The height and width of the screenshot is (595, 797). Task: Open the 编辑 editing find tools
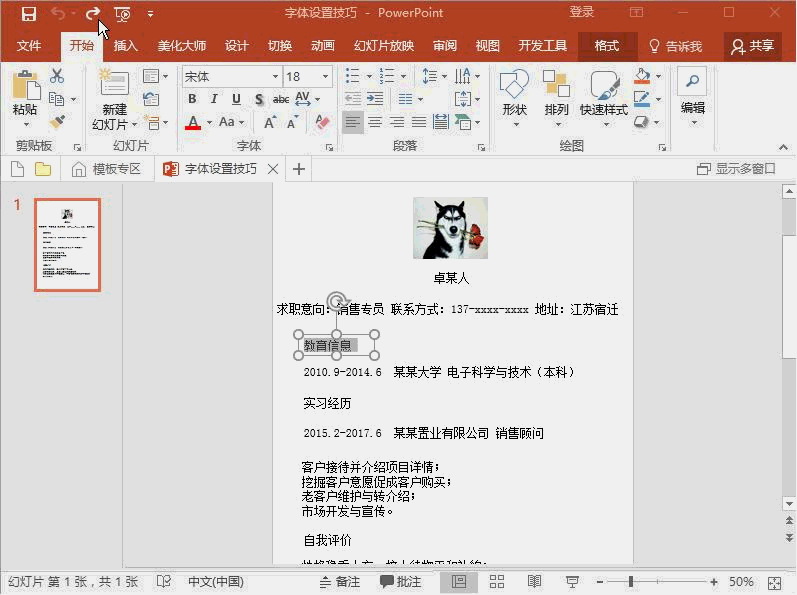693,98
